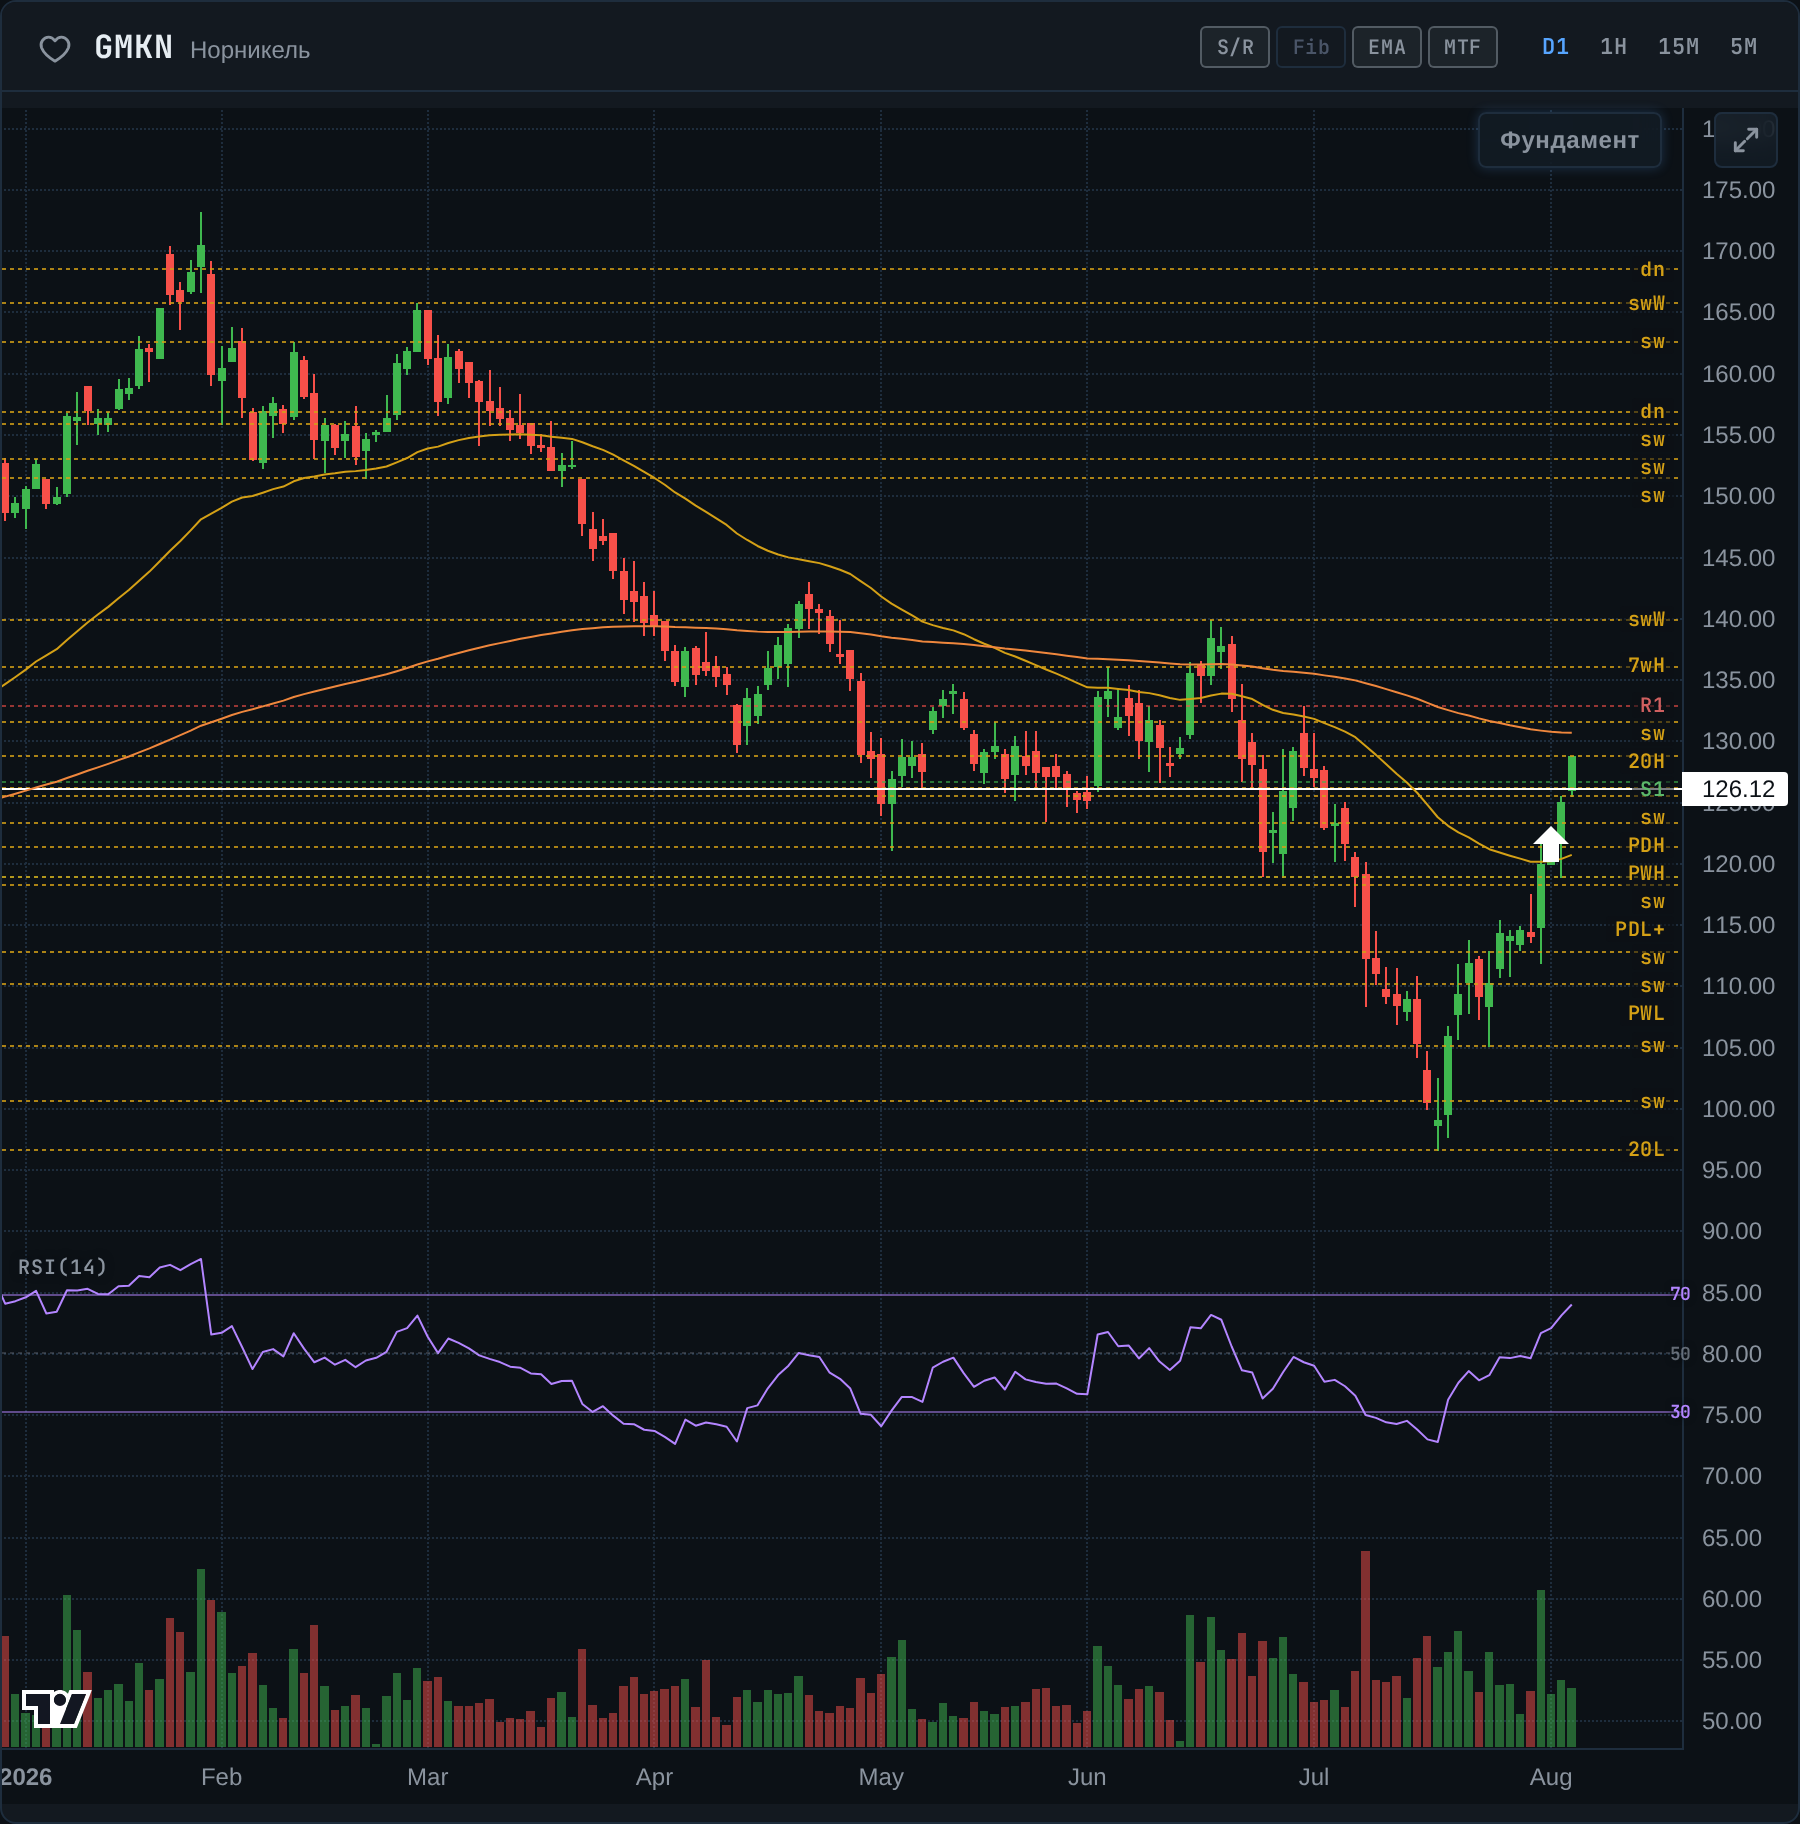Toggle the MTF overlay
The height and width of the screenshot is (1824, 1800).
1463,47
